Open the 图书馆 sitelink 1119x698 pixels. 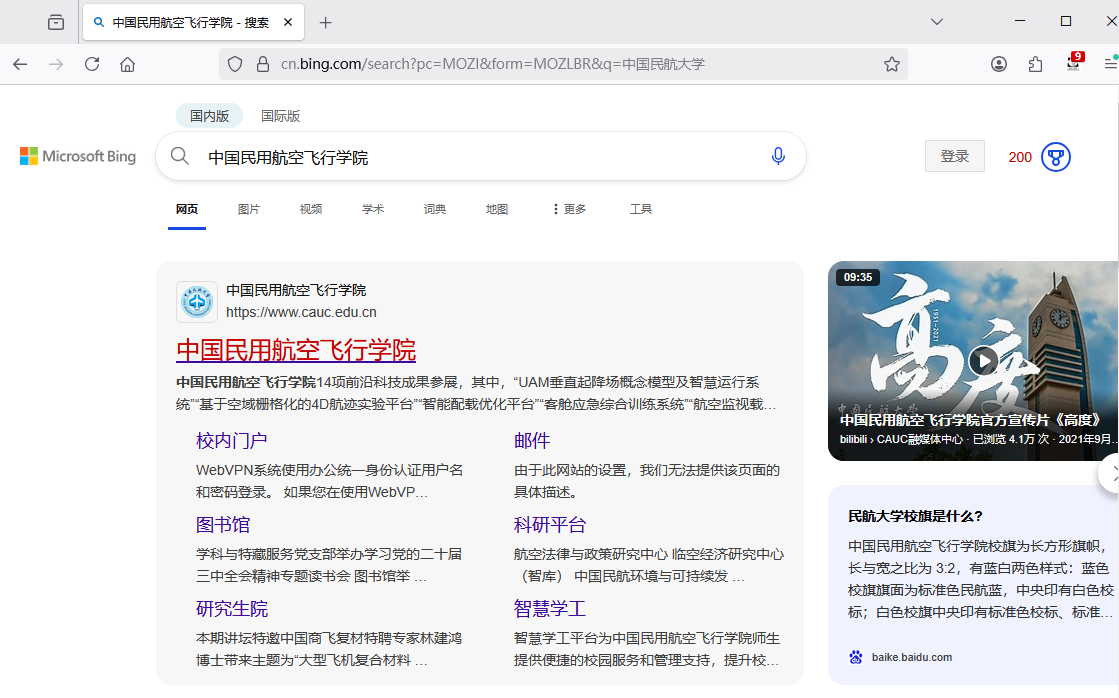point(223,525)
